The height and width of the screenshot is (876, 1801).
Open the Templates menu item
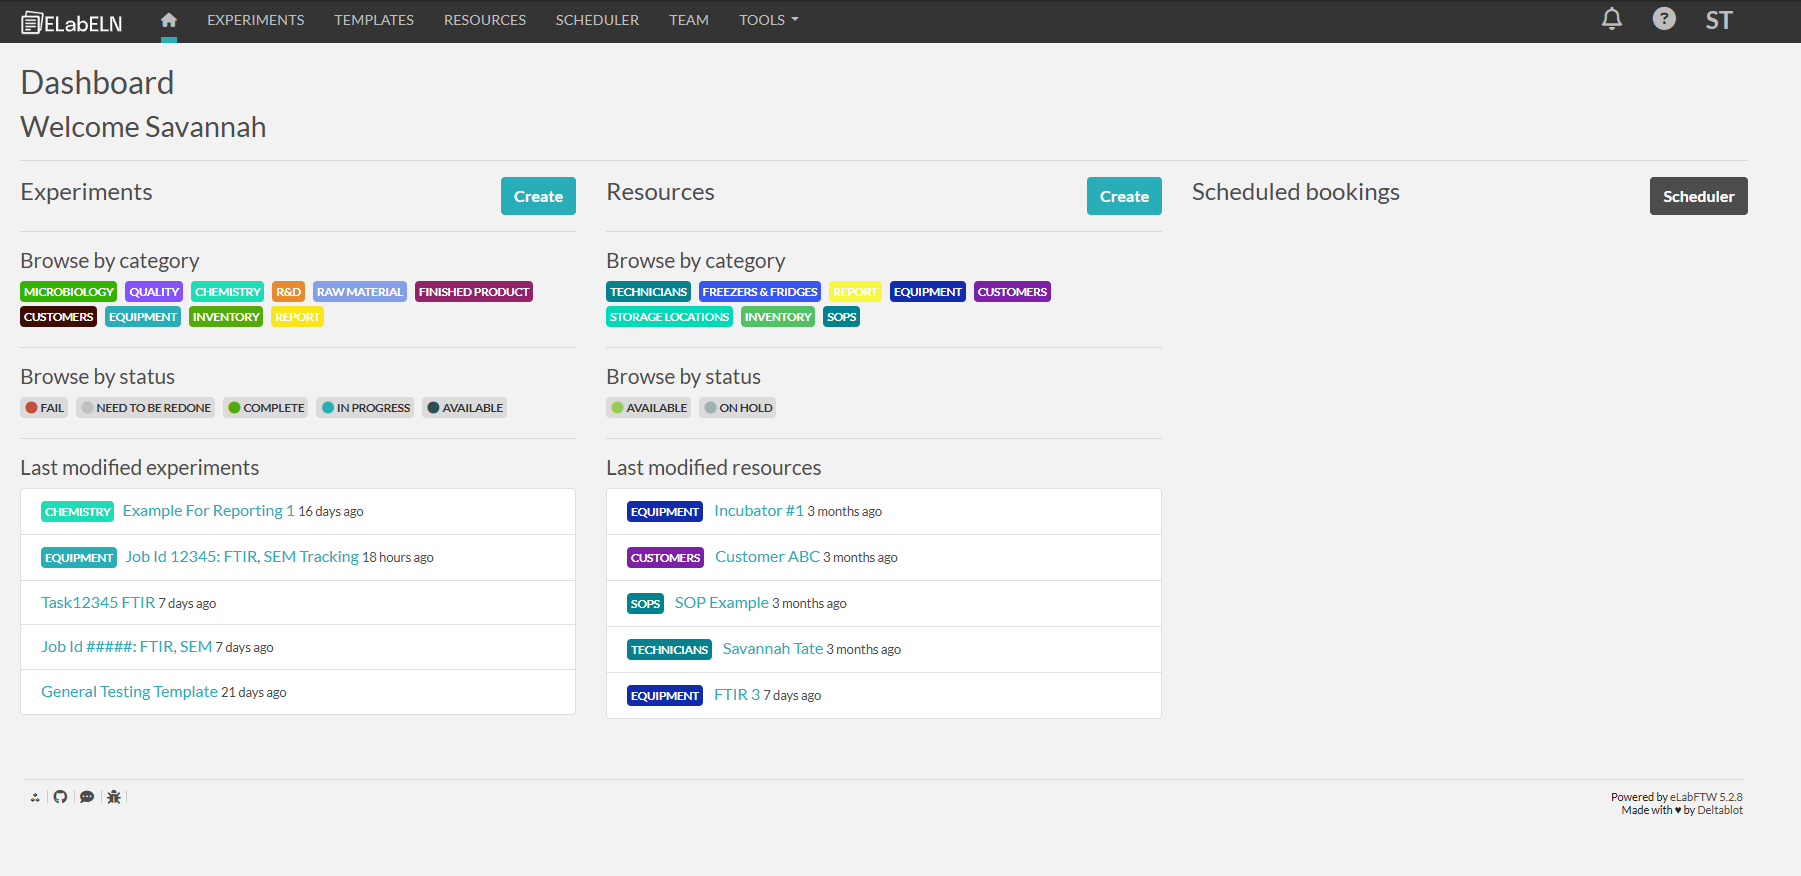point(374,20)
